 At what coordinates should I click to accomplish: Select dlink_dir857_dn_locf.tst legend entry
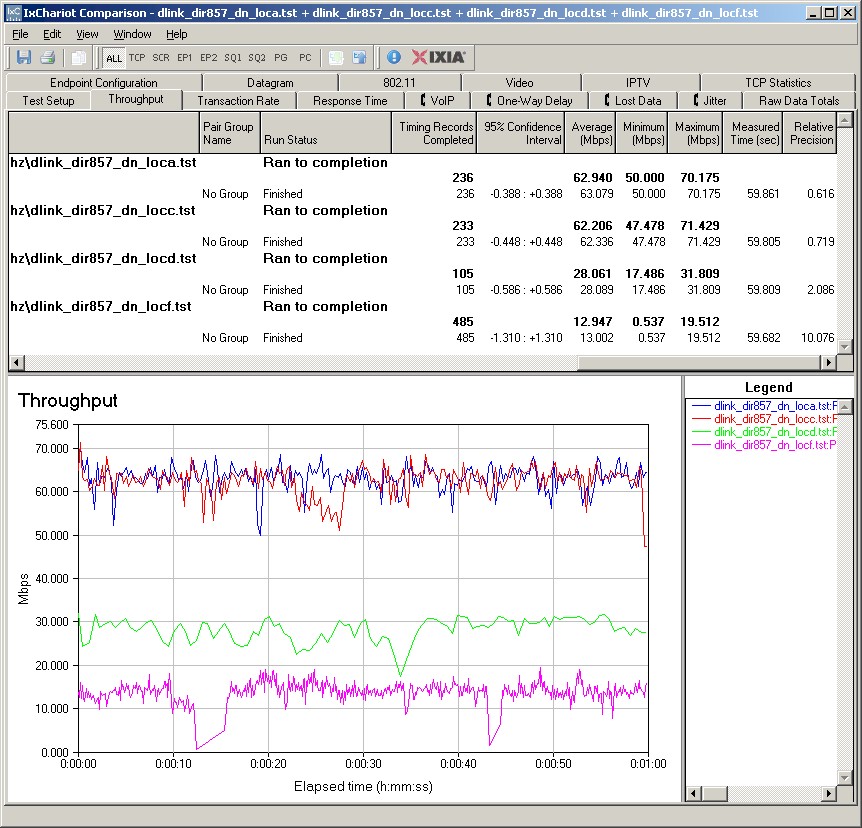tap(764, 445)
